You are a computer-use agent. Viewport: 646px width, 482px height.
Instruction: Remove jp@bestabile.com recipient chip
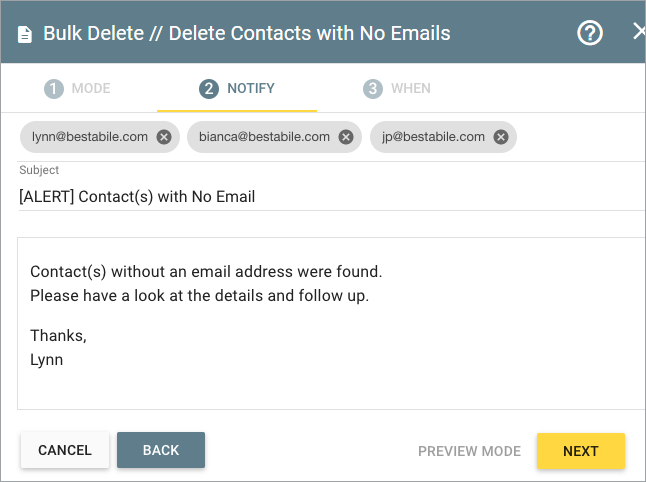(501, 137)
